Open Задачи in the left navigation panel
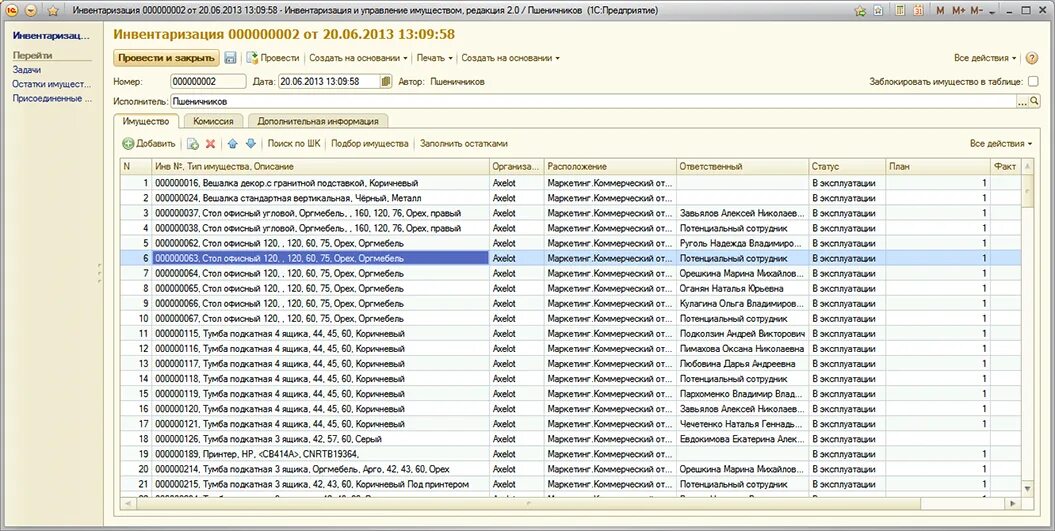 pyautogui.click(x=27, y=69)
